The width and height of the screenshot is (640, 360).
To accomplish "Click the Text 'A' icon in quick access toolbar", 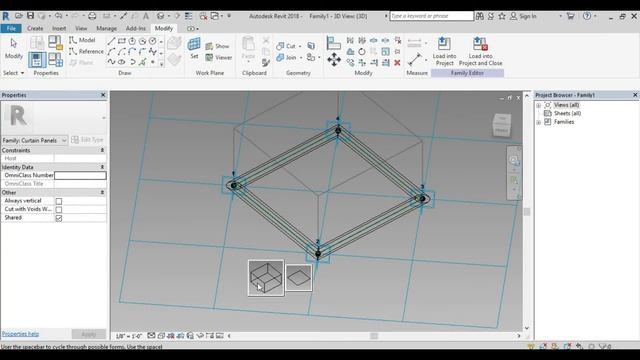I will (x=146, y=16).
